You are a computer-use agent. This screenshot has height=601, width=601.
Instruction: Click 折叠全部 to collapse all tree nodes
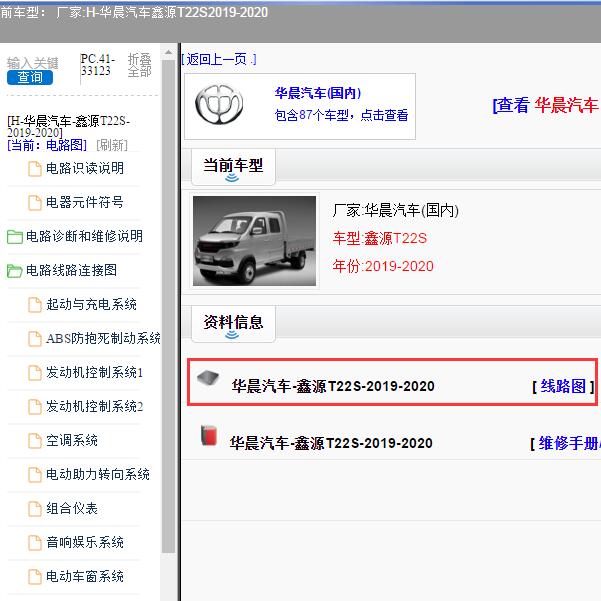click(140, 66)
